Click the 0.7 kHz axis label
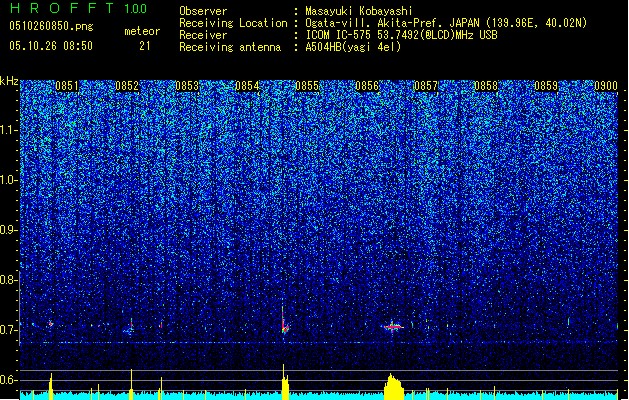Screen dimensions: 629x400 pyautogui.click(x=9, y=330)
